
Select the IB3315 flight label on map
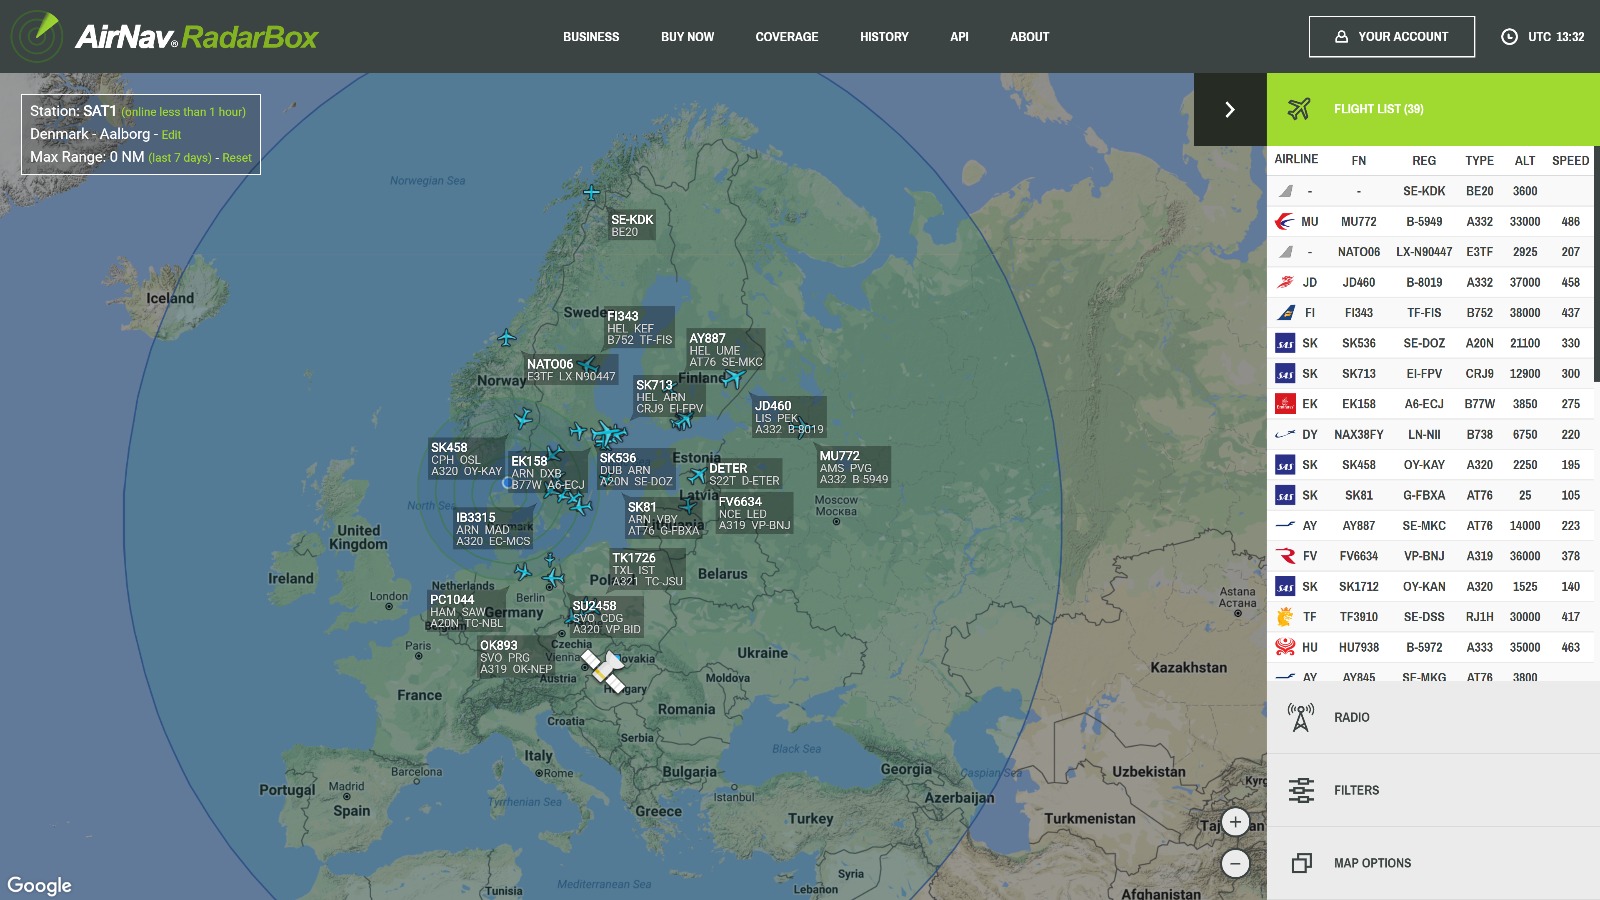click(x=493, y=529)
